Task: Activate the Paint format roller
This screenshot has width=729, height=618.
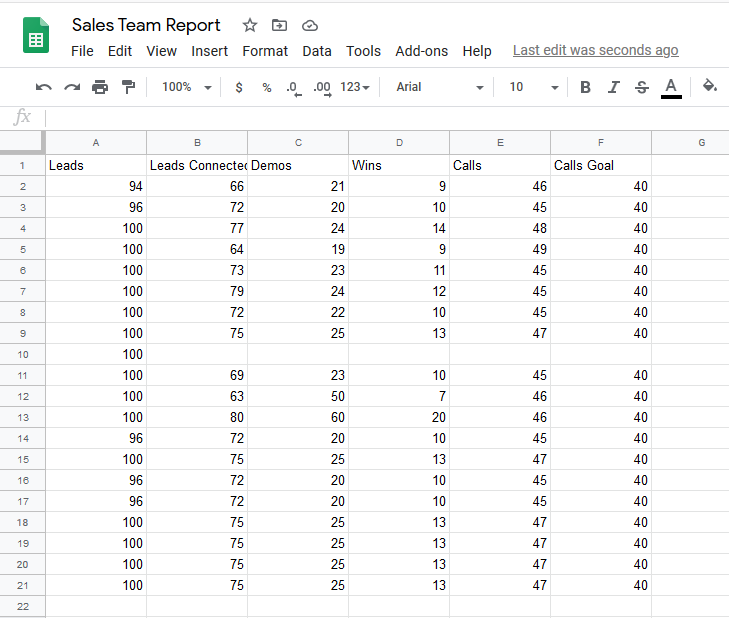Action: 128,87
